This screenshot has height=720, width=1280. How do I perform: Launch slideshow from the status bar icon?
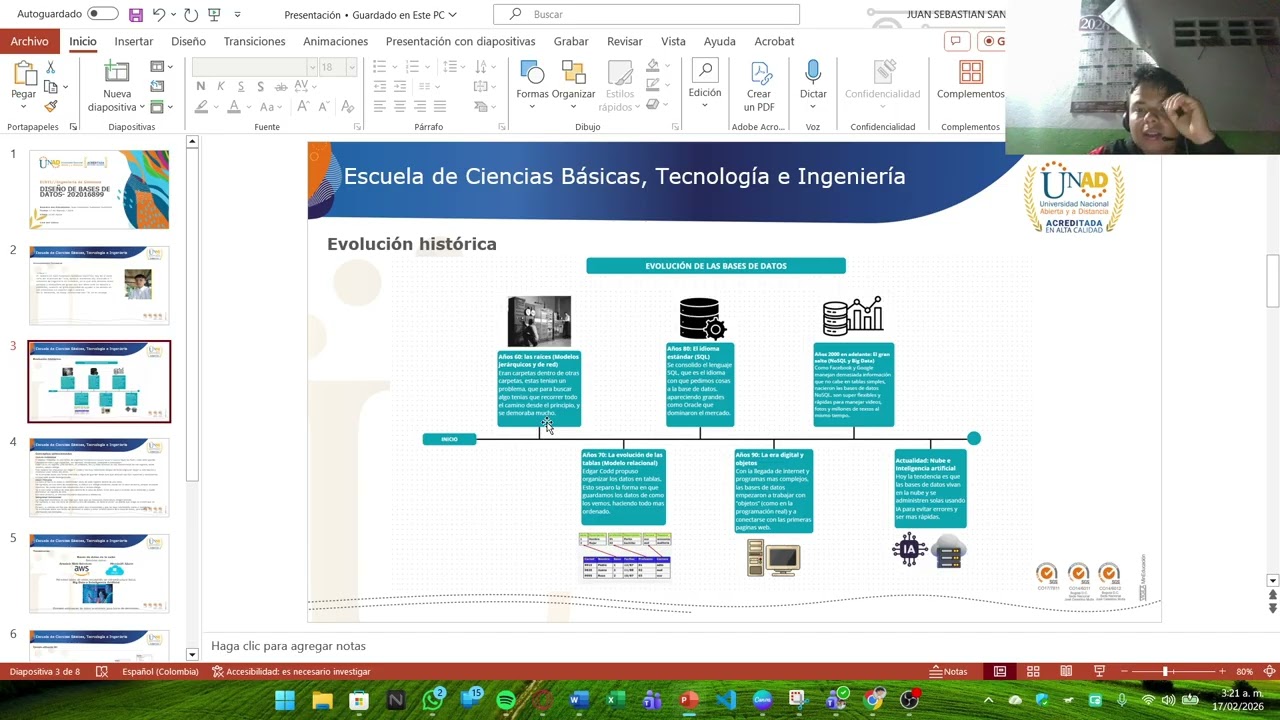pos(1099,671)
